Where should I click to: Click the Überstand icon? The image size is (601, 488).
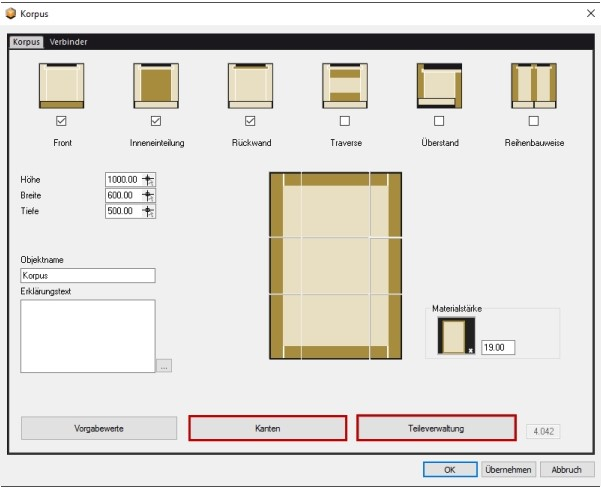(439, 85)
